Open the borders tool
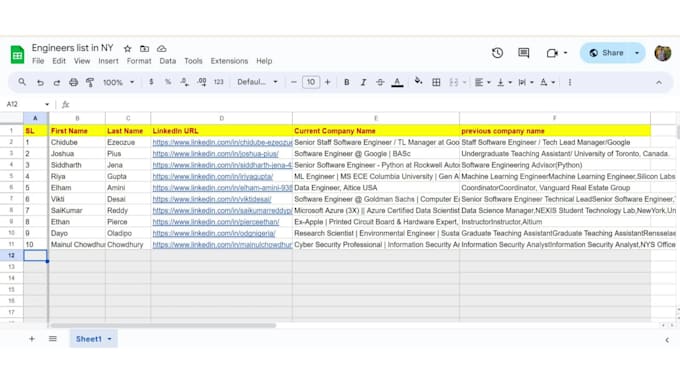This screenshot has width=680, height=383. point(436,82)
